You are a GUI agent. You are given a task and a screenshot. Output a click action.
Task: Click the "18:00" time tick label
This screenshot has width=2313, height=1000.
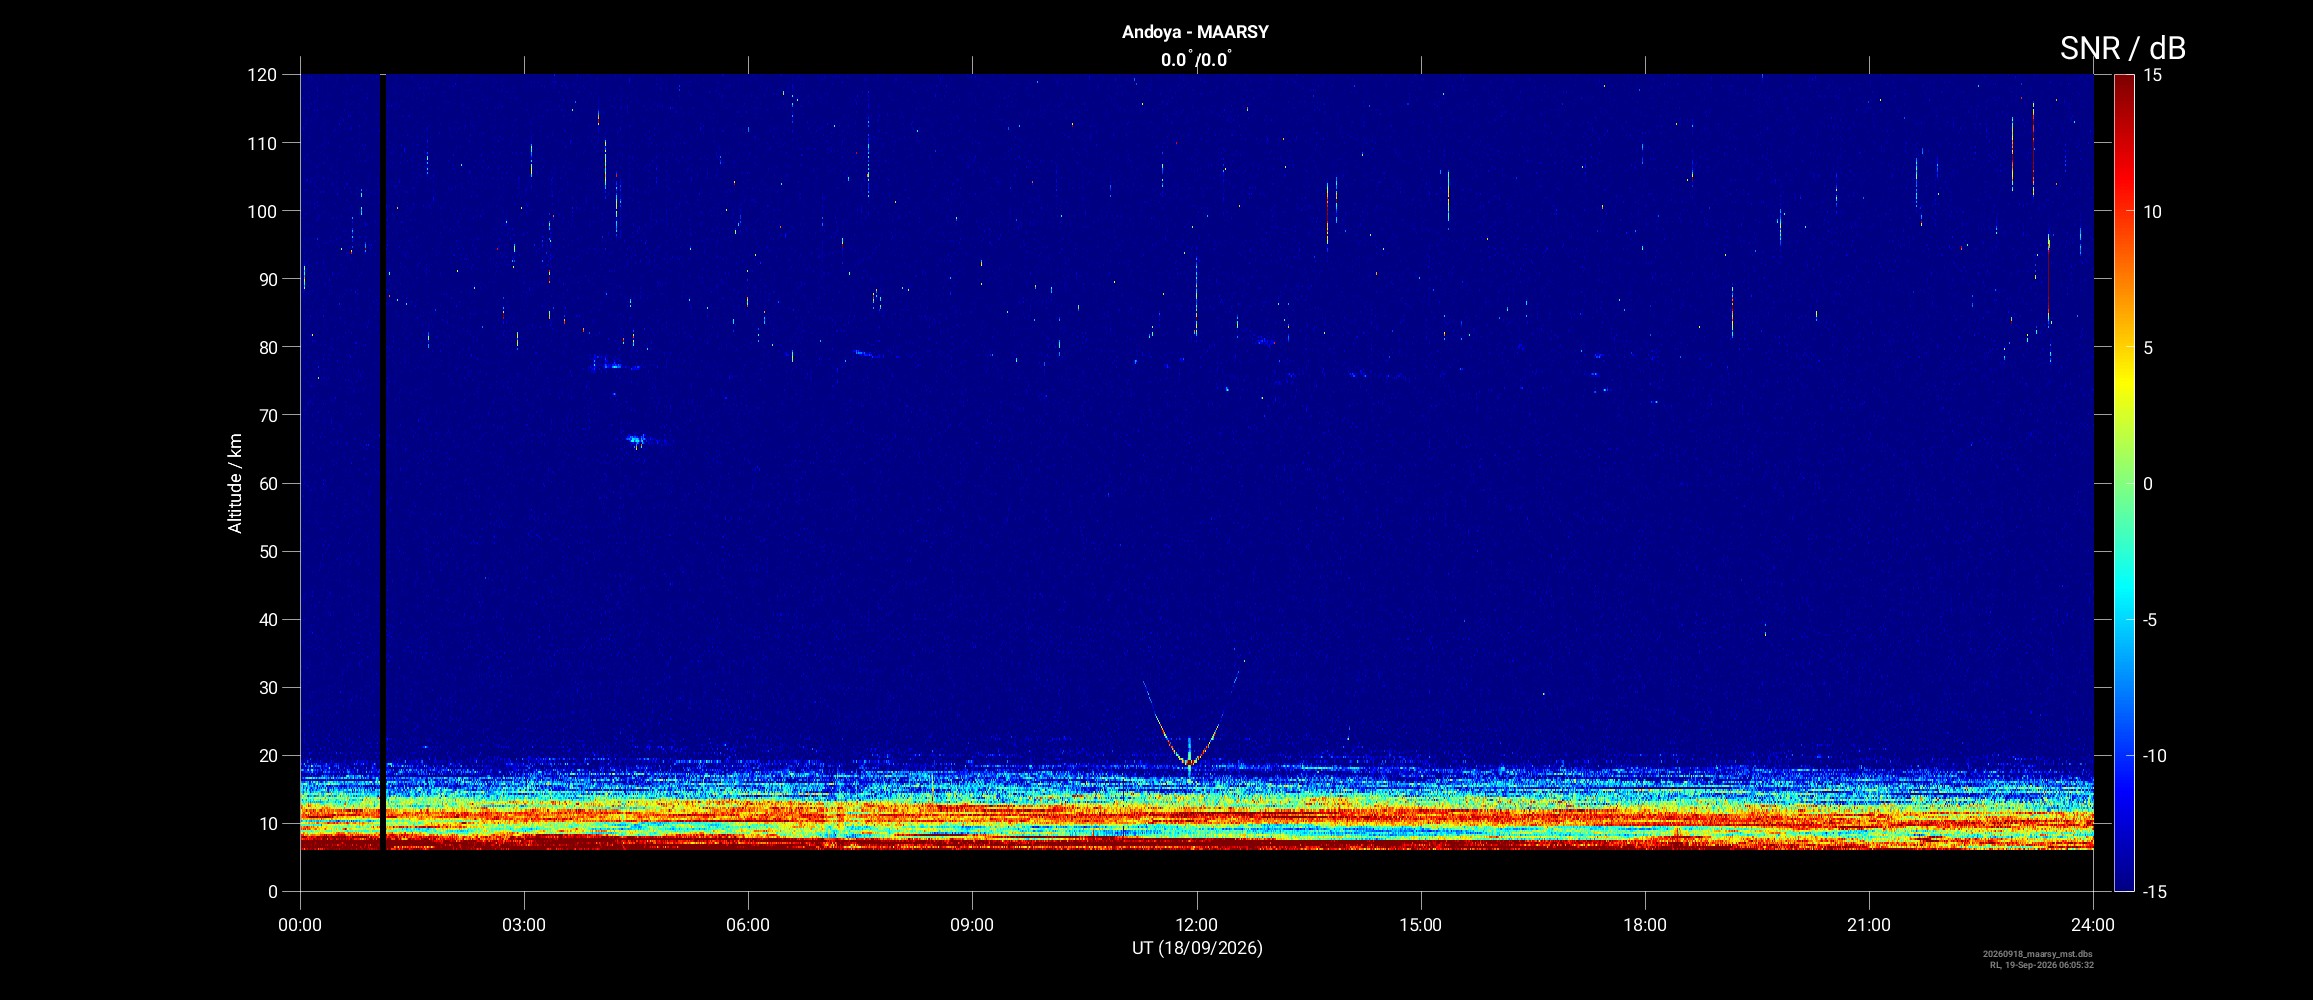coord(1645,925)
